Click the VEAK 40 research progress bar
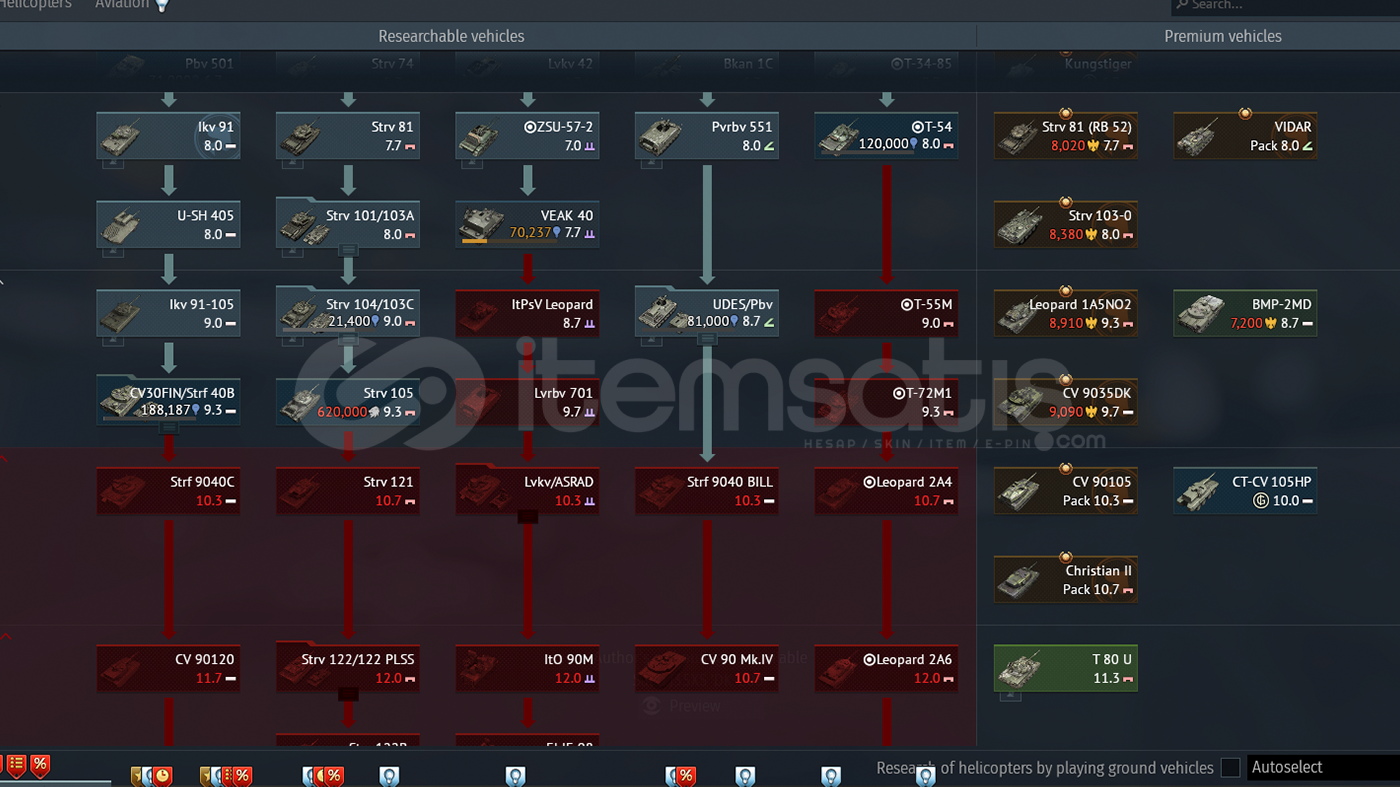The image size is (1400, 787). [474, 241]
